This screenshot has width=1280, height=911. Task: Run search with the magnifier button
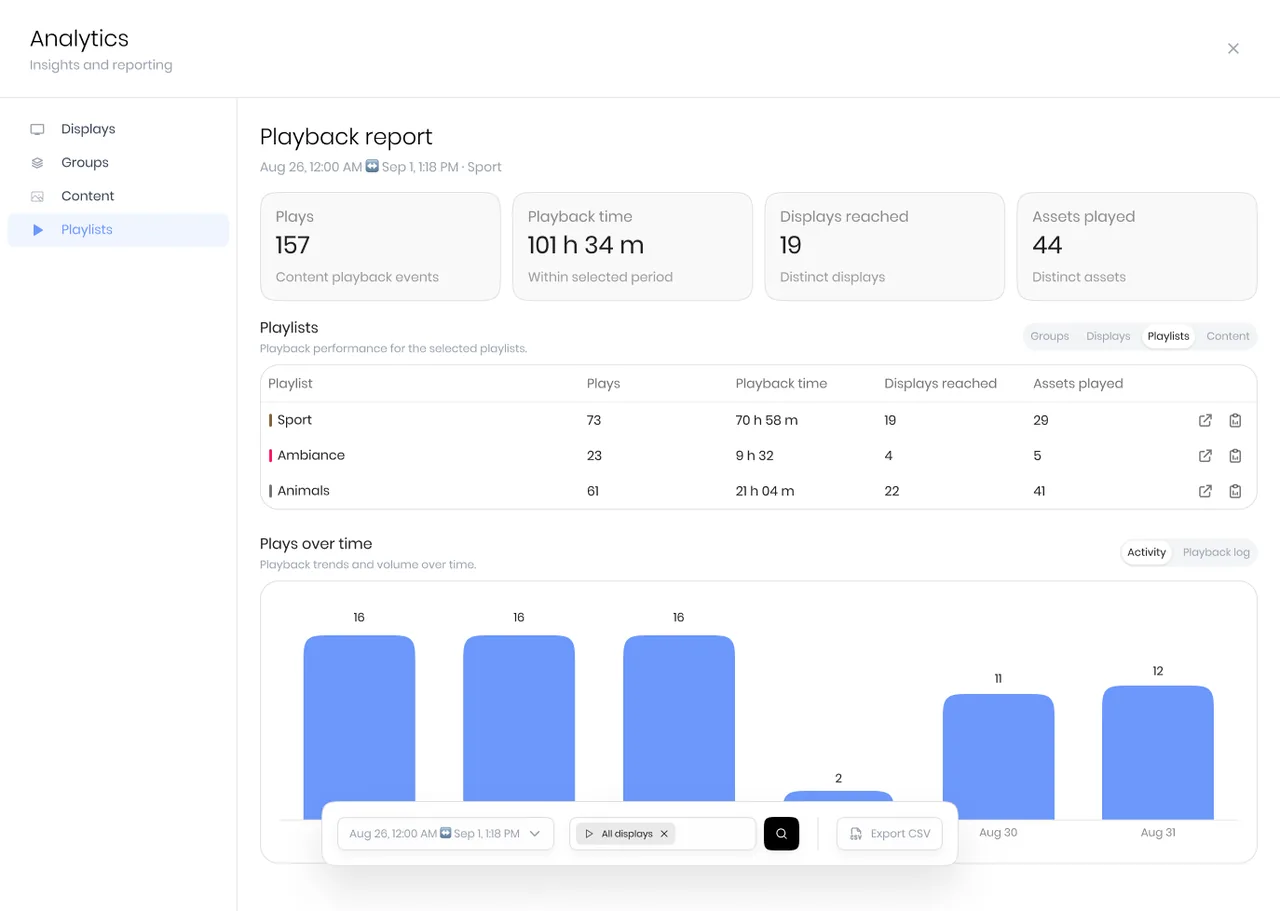click(781, 833)
